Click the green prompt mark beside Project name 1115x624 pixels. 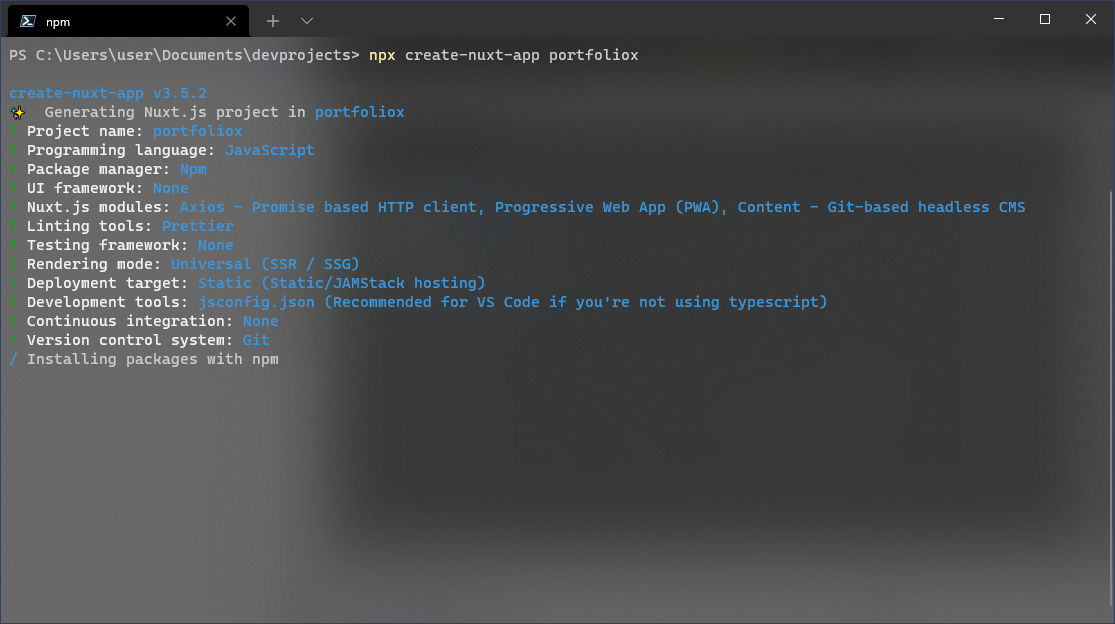pos(12,131)
